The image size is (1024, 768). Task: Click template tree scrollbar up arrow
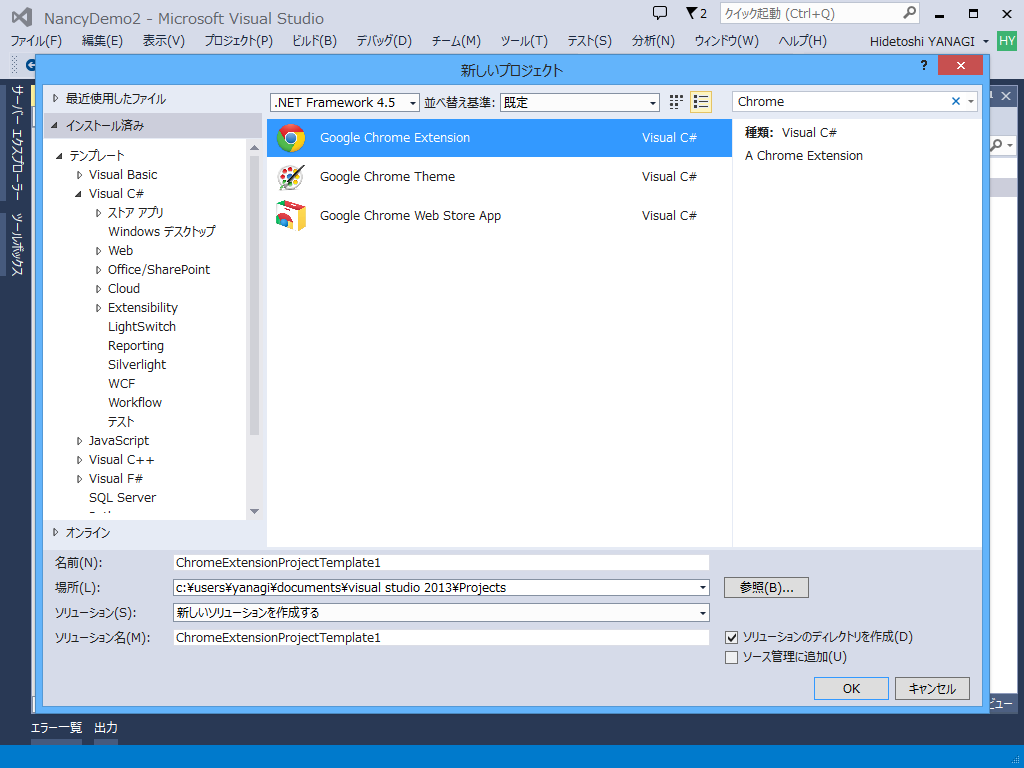(x=255, y=148)
